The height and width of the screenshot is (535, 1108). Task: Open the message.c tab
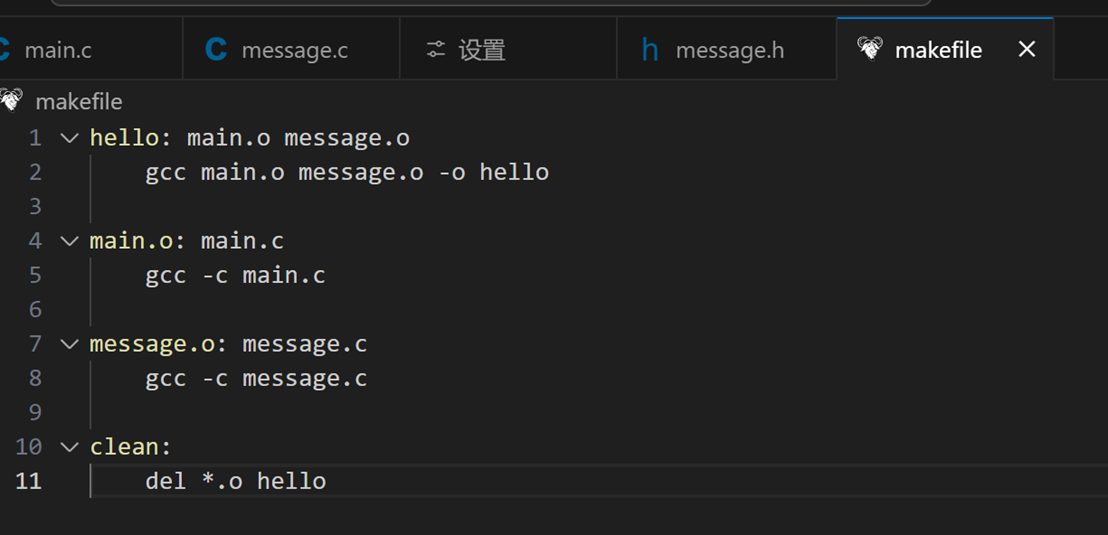tap(294, 50)
